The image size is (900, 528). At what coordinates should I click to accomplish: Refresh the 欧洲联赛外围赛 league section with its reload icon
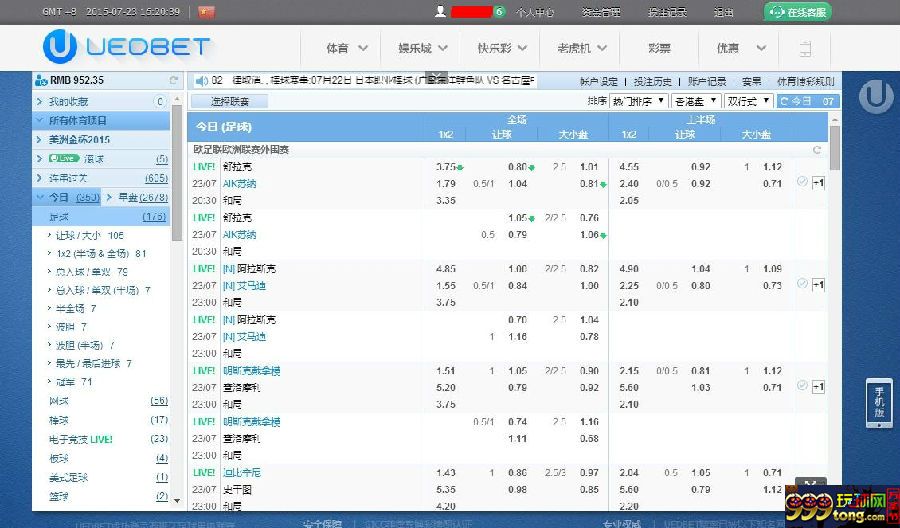(x=817, y=150)
